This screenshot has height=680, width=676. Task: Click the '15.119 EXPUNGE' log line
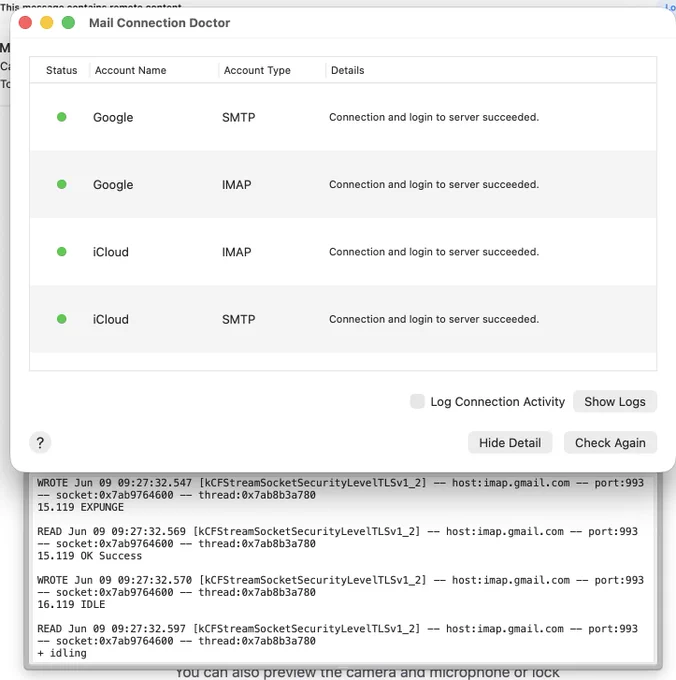[x=81, y=507]
